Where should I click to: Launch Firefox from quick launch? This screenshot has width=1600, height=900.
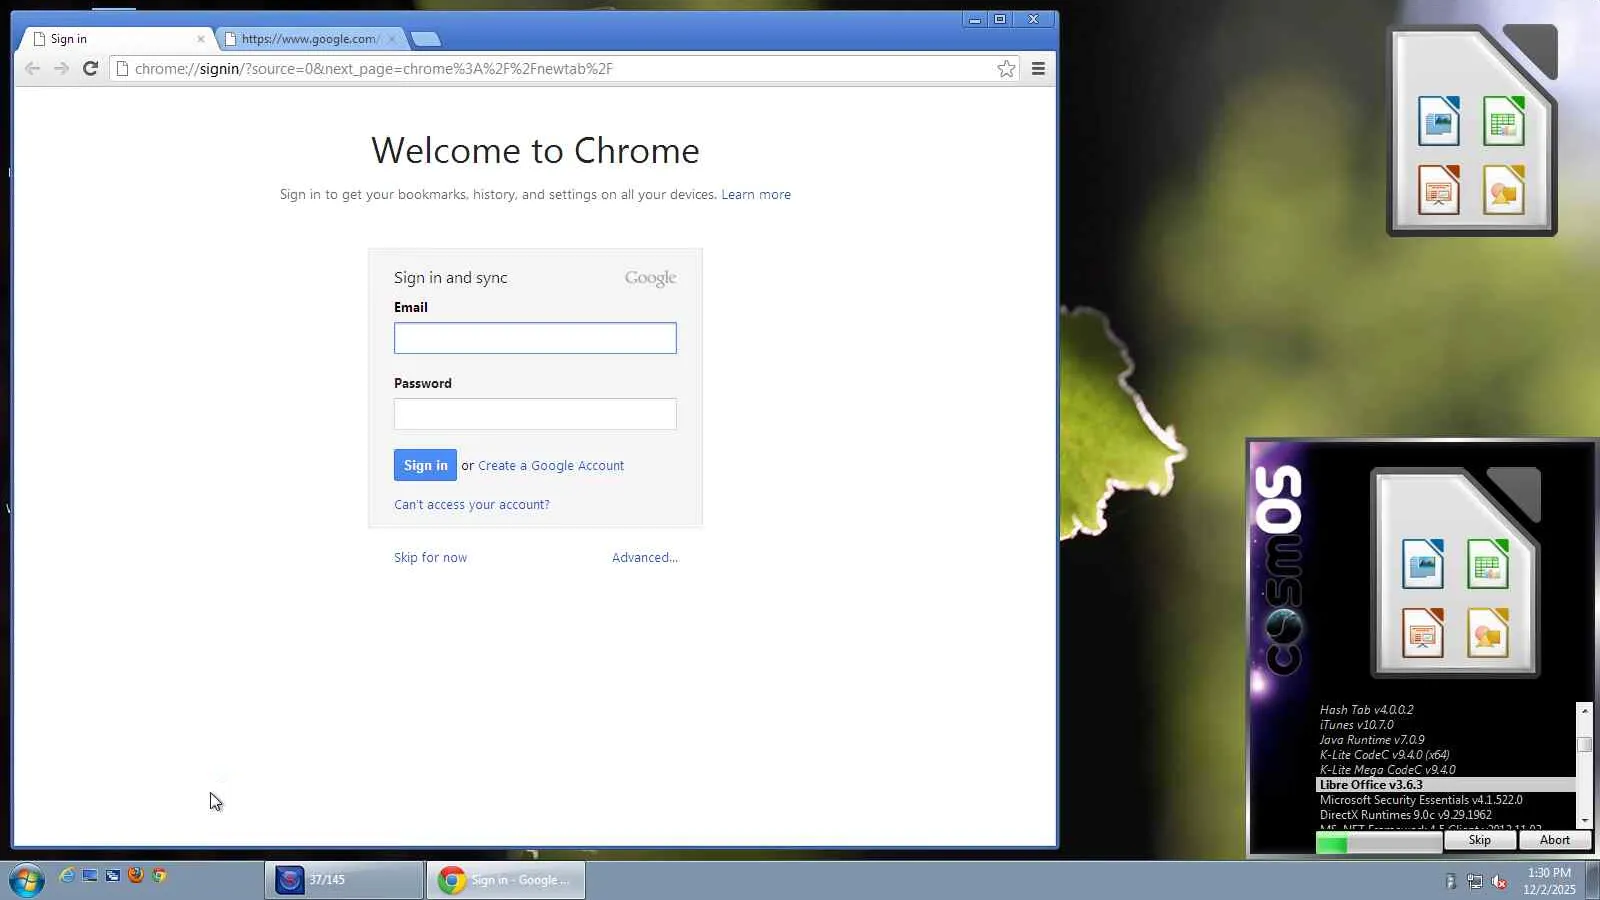click(136, 876)
